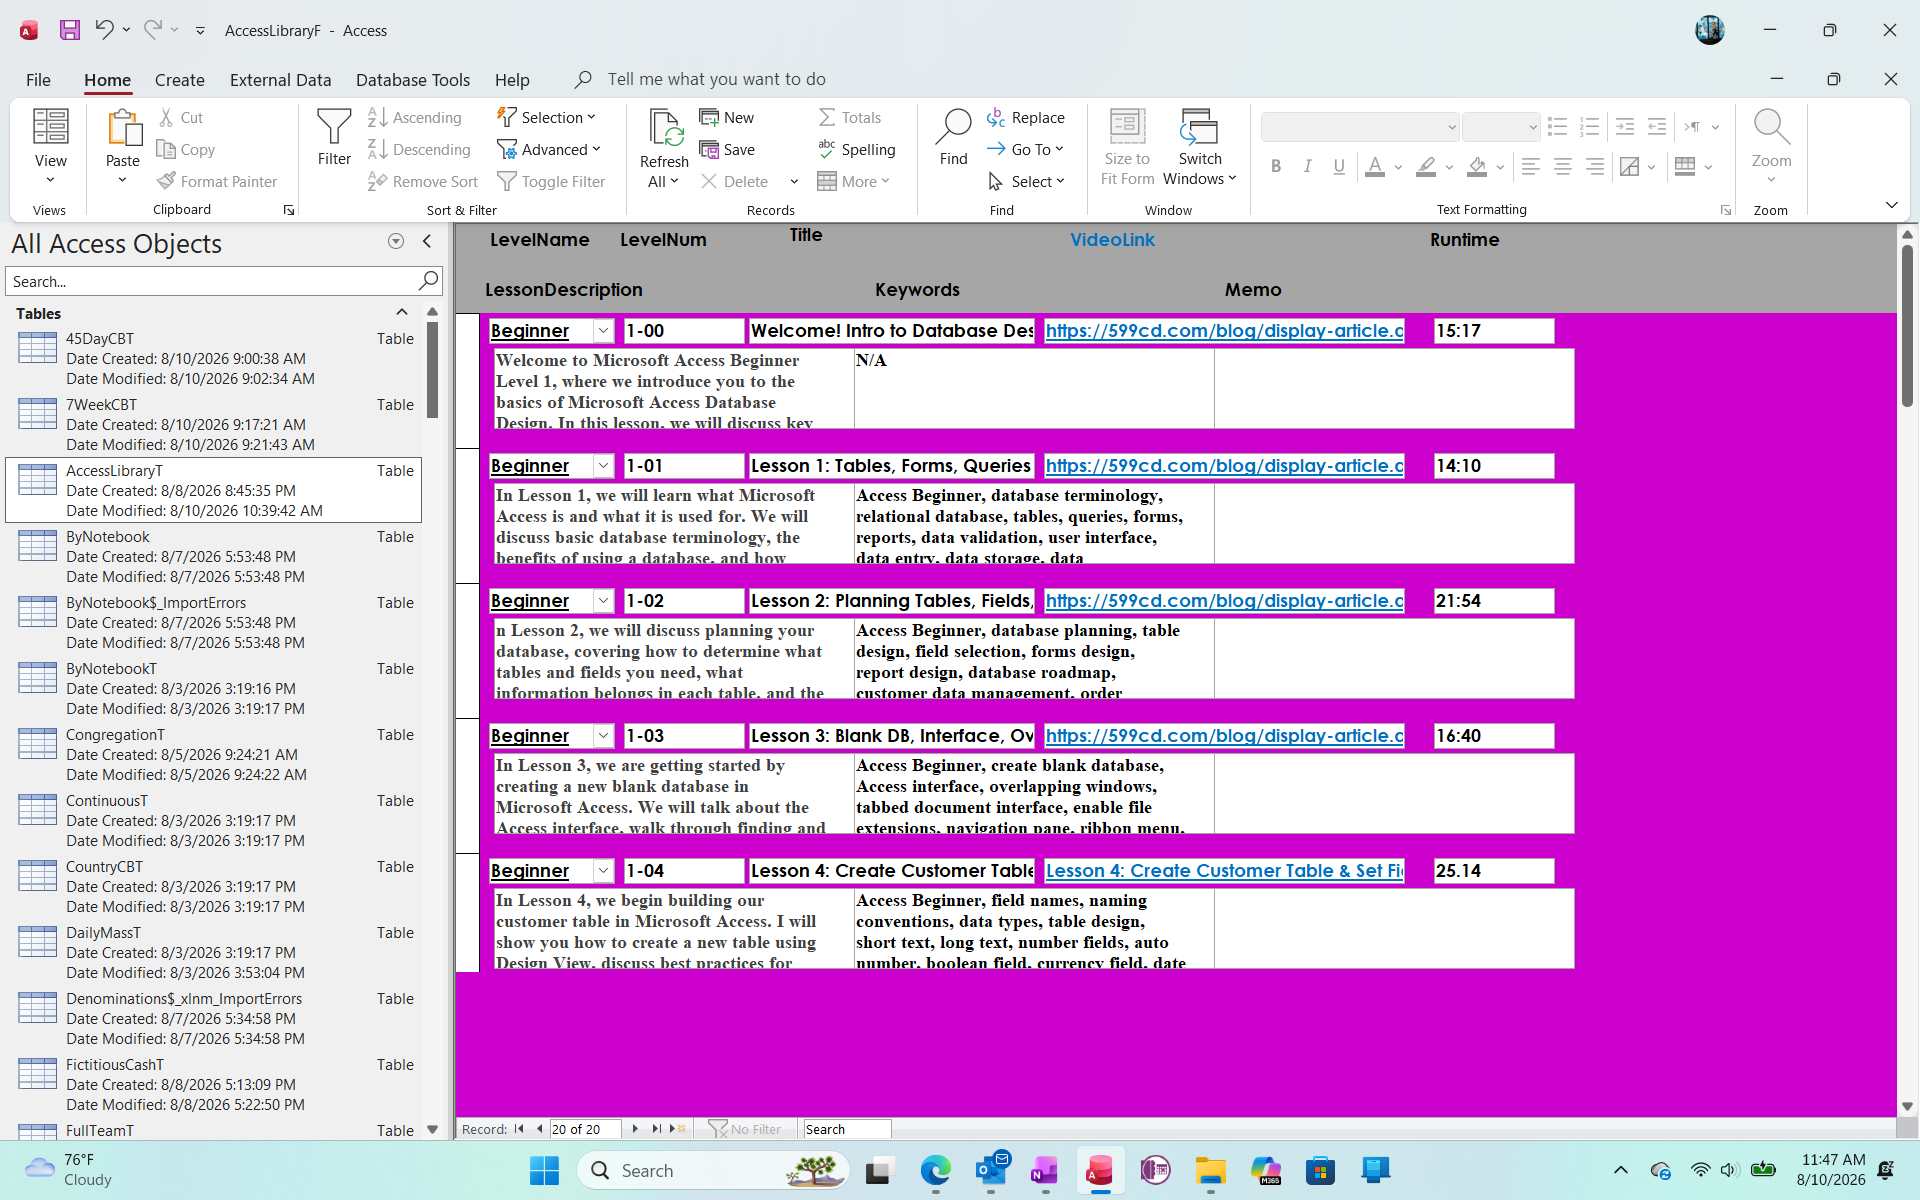Screen dimensions: 1920x1200
Task: Open the video link for lesson 1-01
Action: [x=1224, y=466]
